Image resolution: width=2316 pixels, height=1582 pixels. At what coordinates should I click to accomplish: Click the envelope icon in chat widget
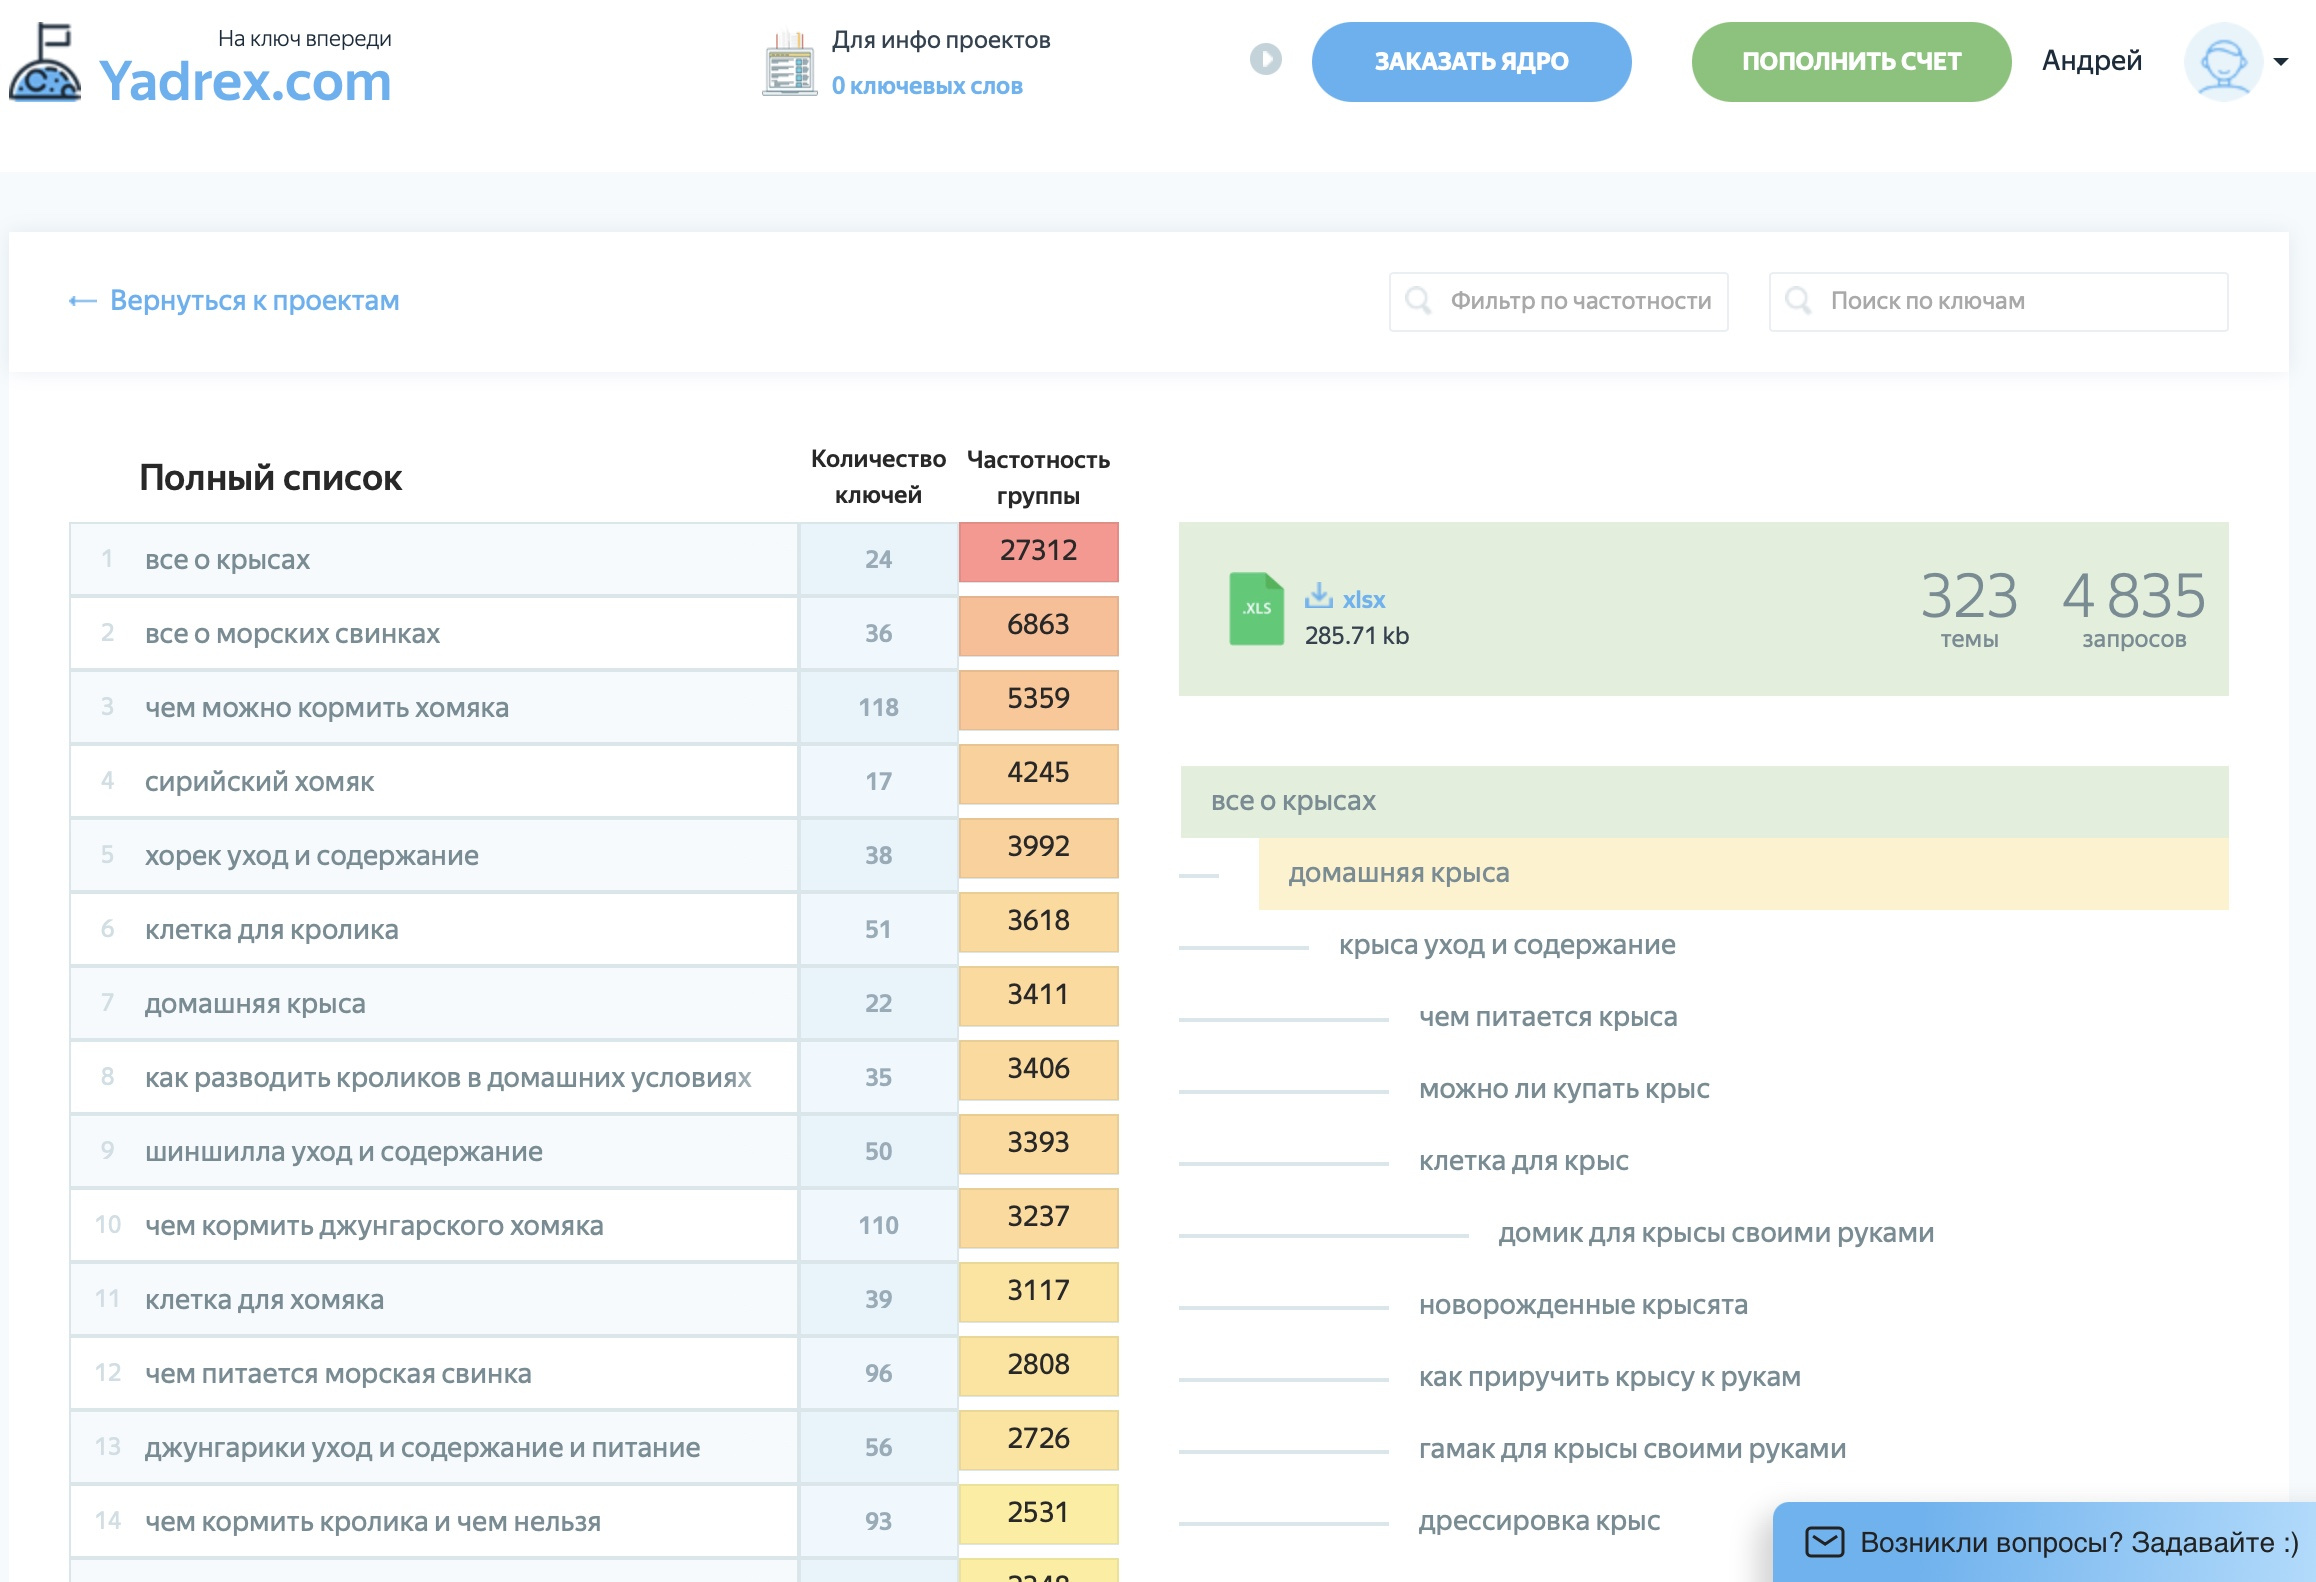1824,1541
